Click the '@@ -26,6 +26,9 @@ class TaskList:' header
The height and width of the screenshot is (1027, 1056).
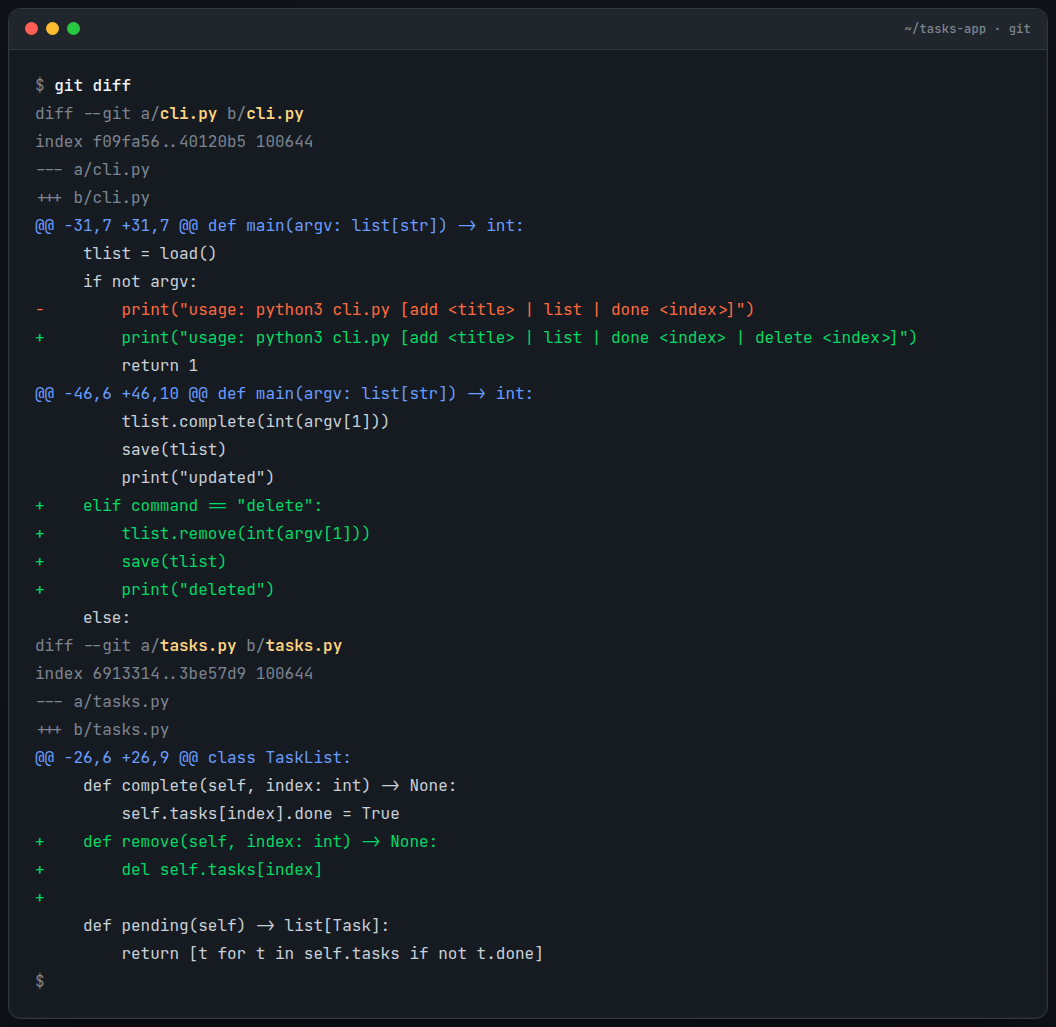193,758
